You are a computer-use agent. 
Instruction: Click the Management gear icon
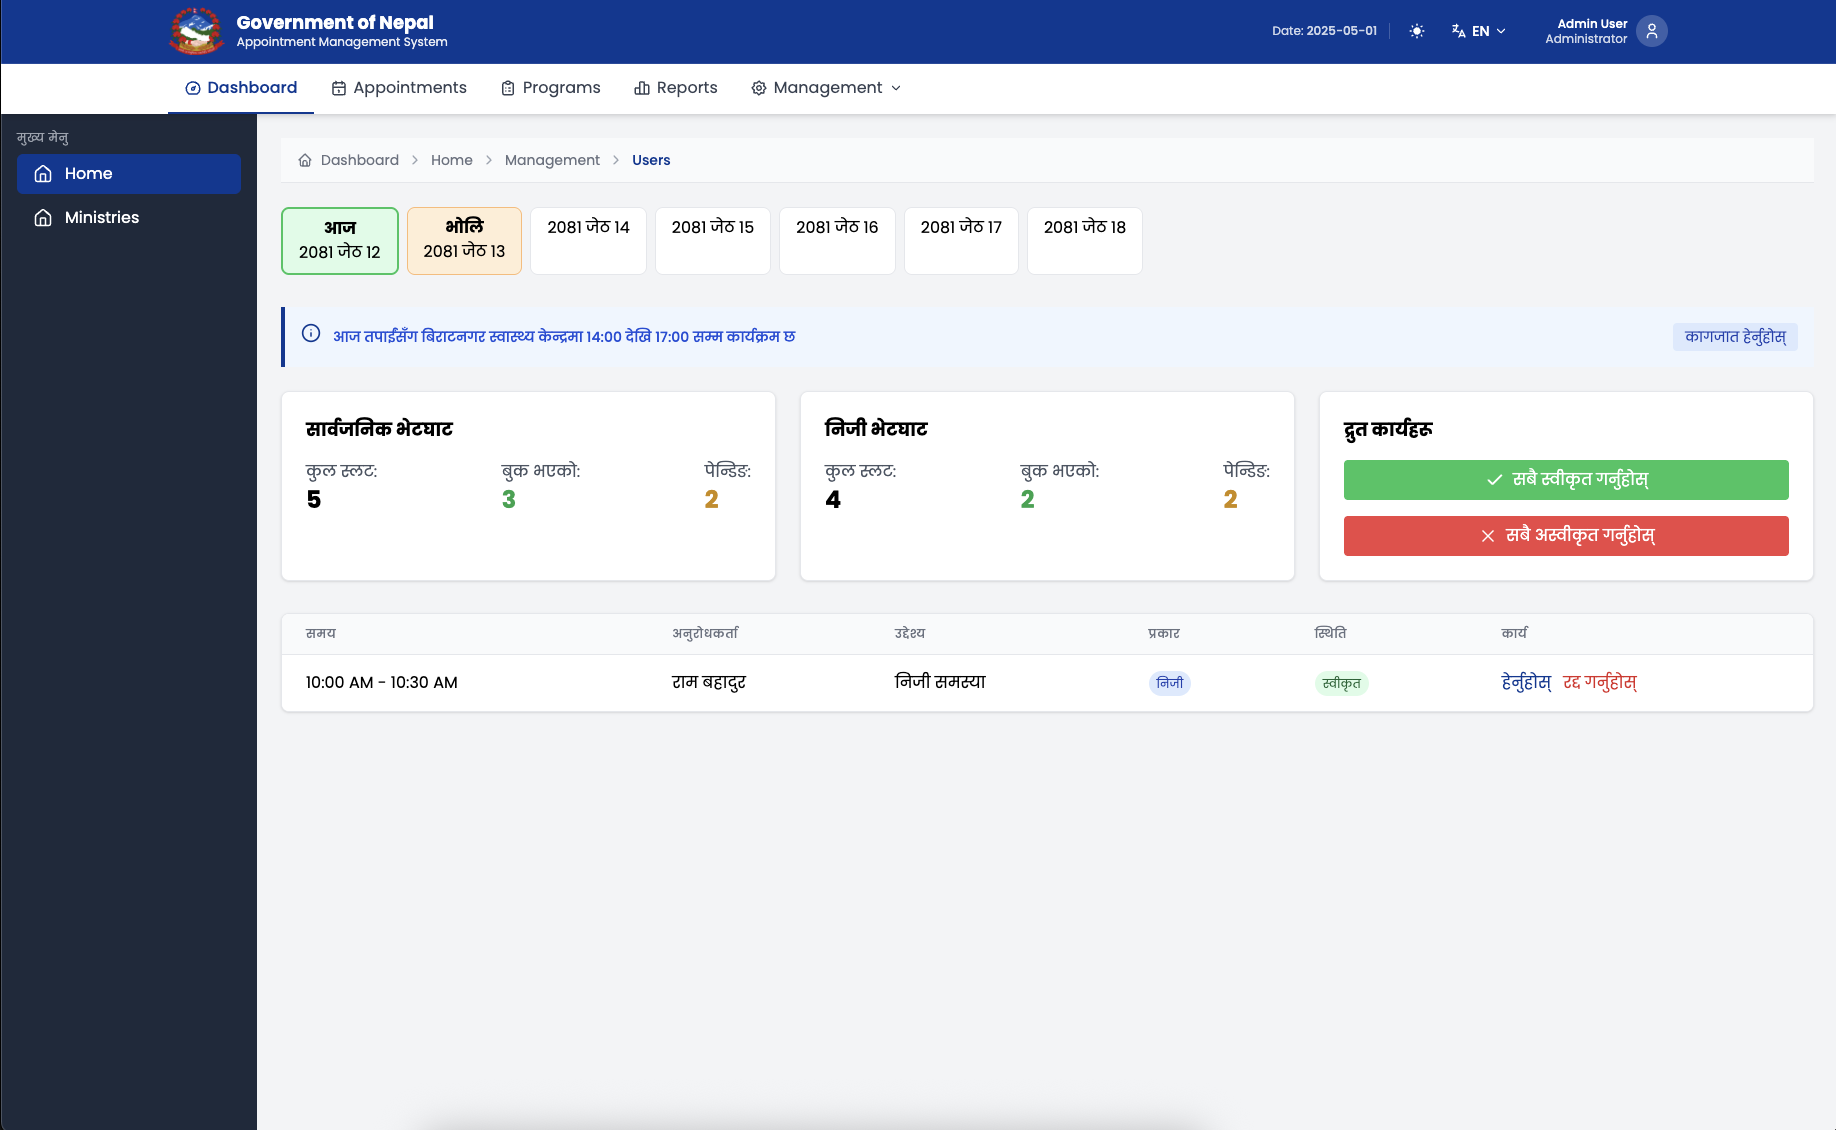[759, 88]
